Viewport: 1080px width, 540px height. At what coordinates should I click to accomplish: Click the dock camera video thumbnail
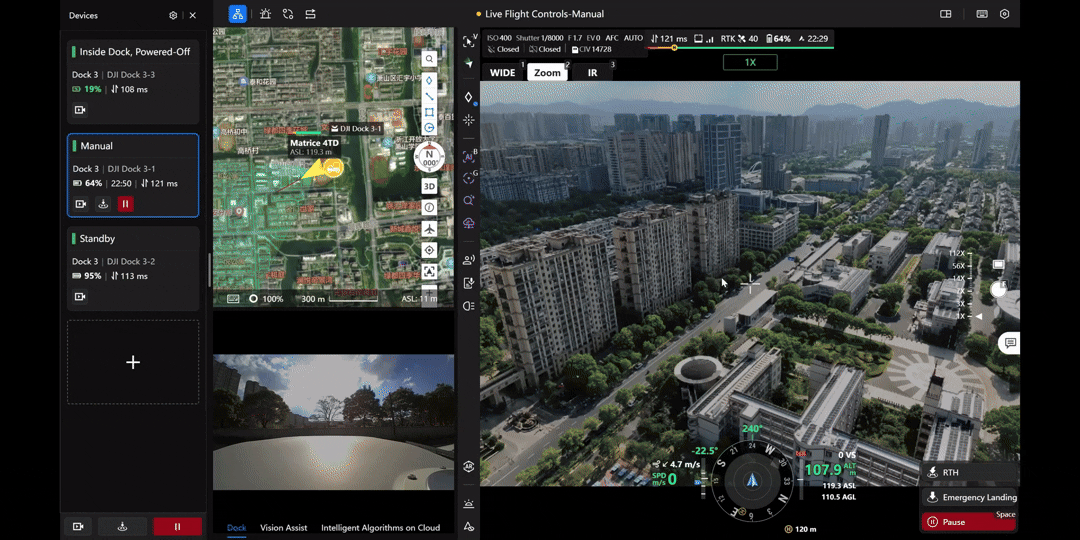(333, 422)
